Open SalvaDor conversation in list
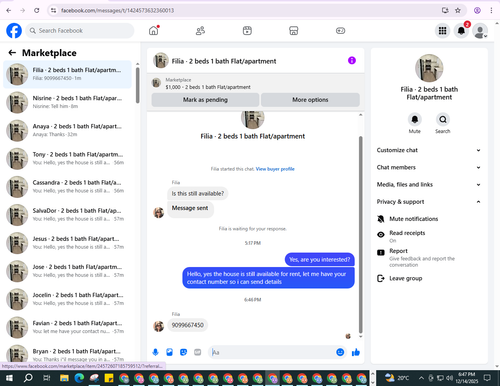 pyautogui.click(x=67, y=215)
